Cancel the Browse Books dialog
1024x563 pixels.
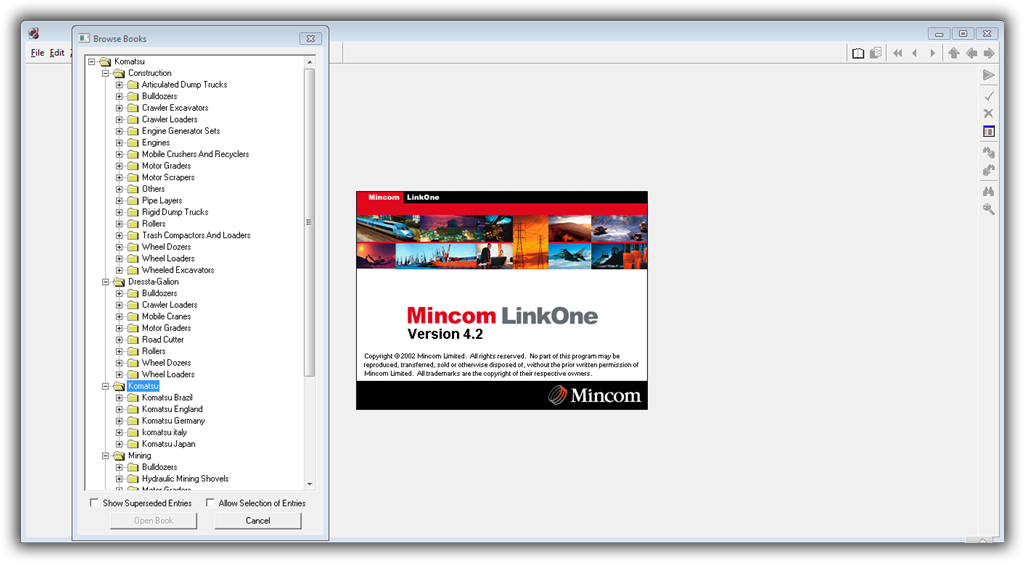[258, 521]
